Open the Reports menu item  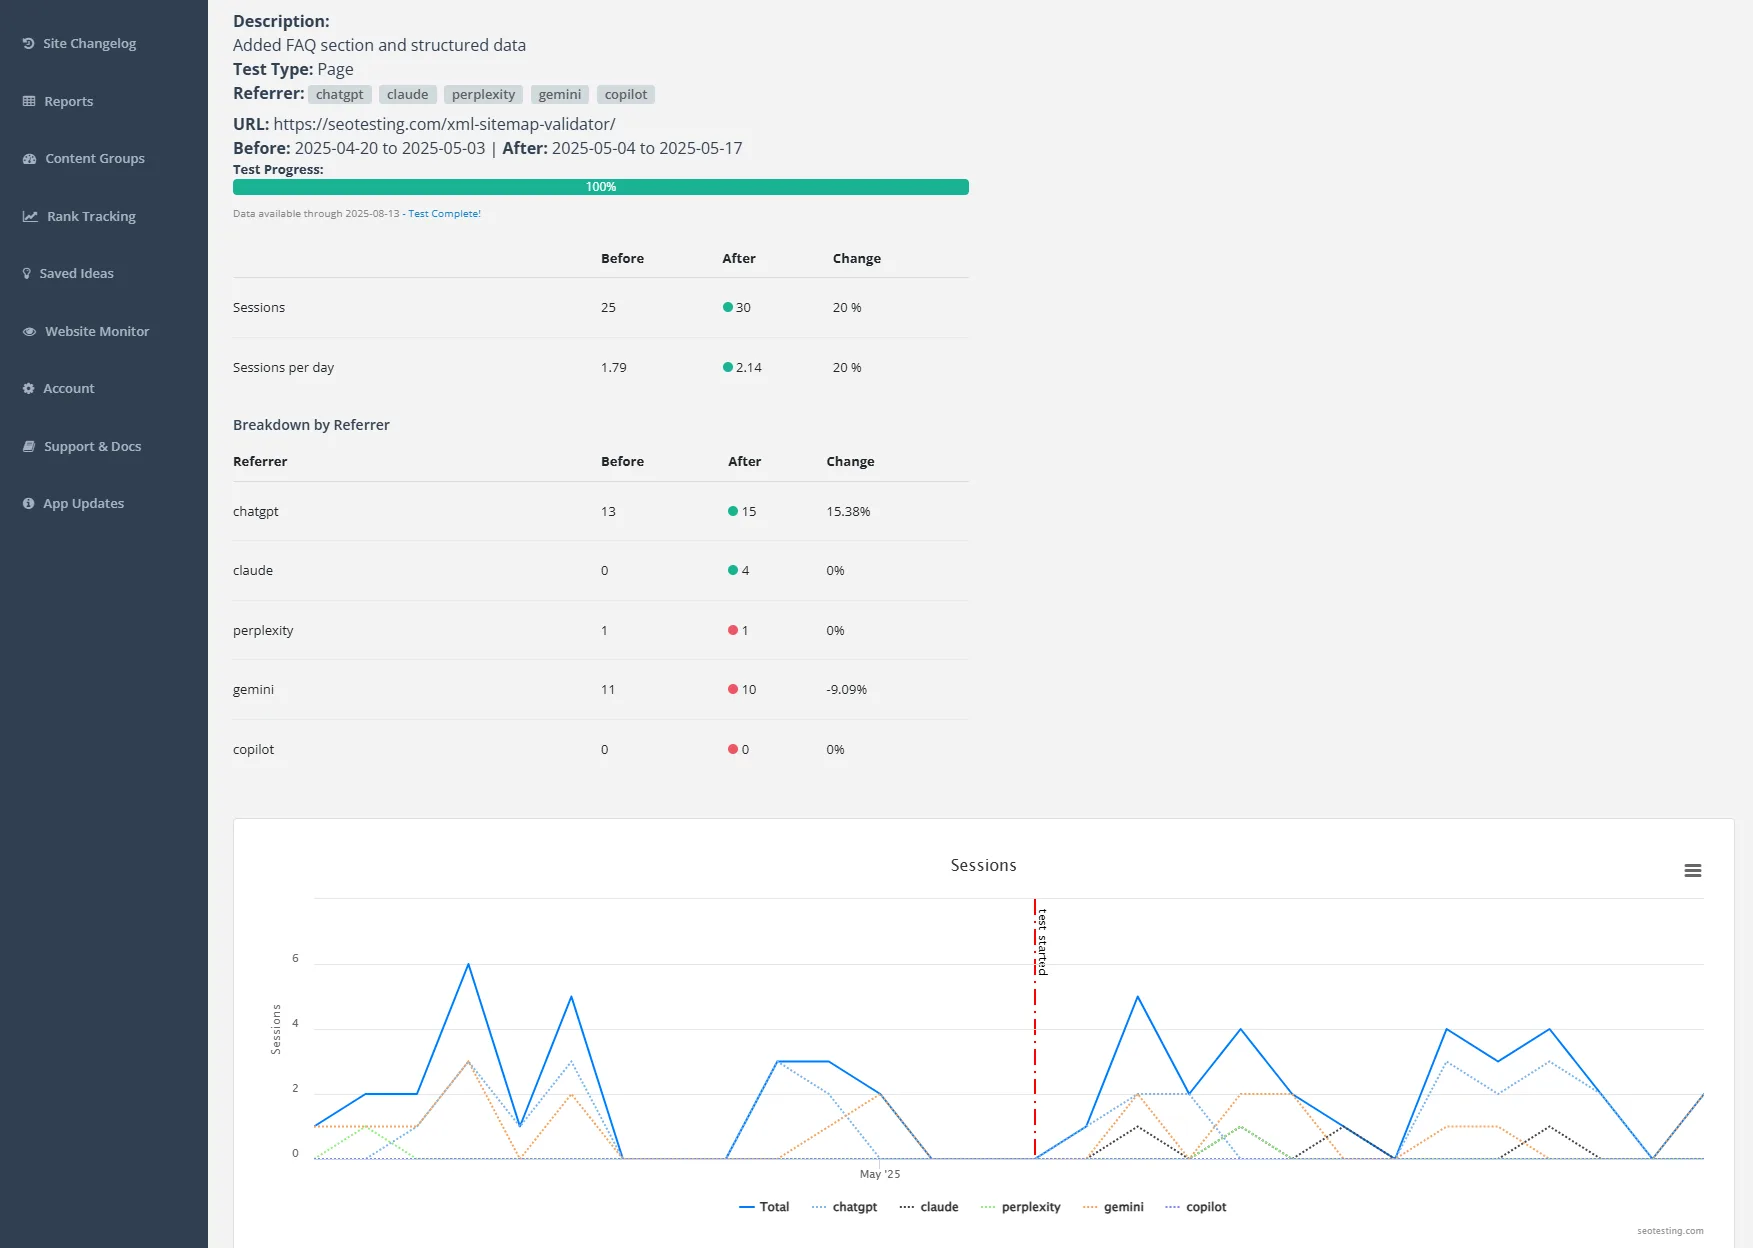click(68, 102)
